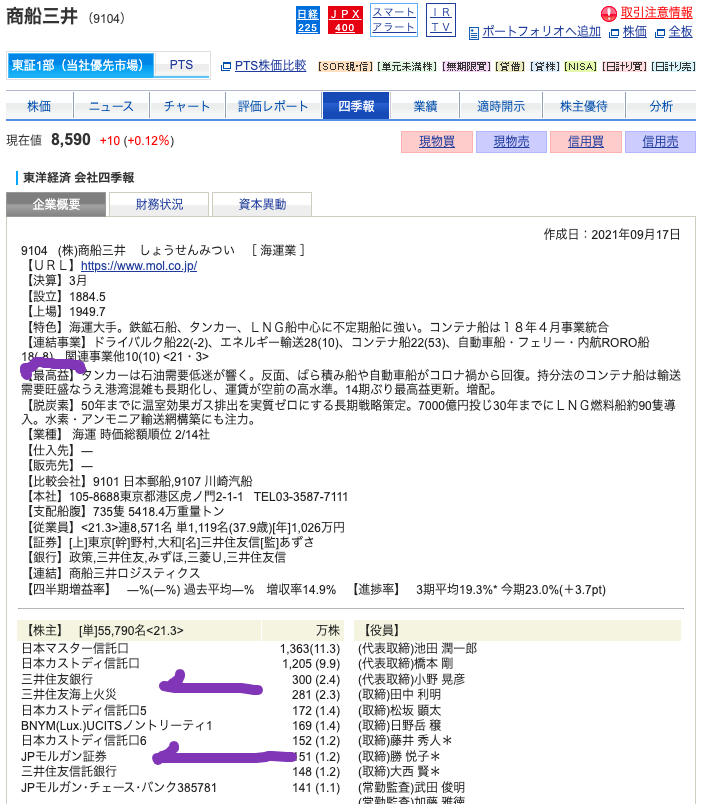The width and height of the screenshot is (703, 804).
Task: Click the SOR現・信 tag
Action: 346,67
